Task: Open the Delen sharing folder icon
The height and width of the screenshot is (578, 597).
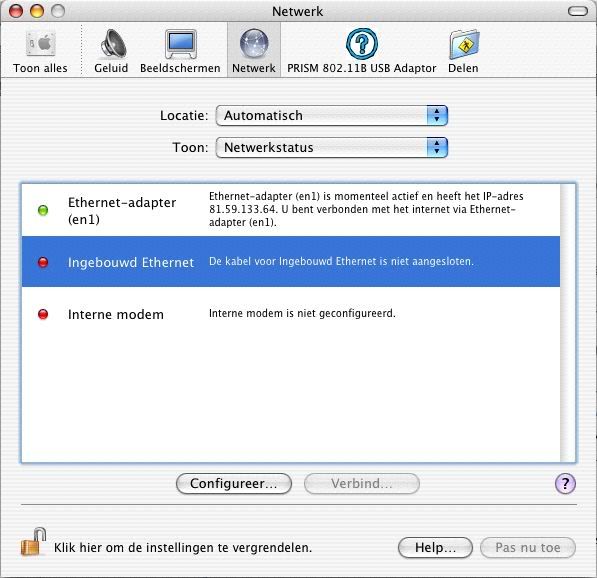Action: [464, 45]
